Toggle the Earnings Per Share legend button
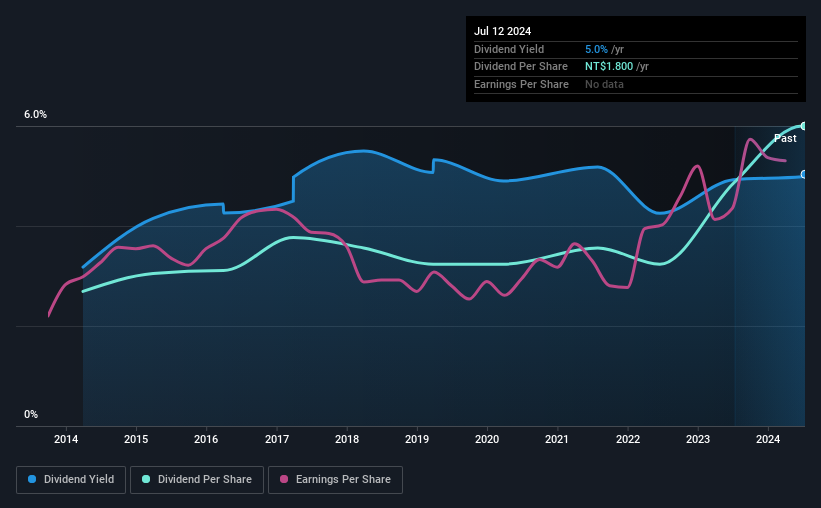The image size is (821, 508). [335, 480]
